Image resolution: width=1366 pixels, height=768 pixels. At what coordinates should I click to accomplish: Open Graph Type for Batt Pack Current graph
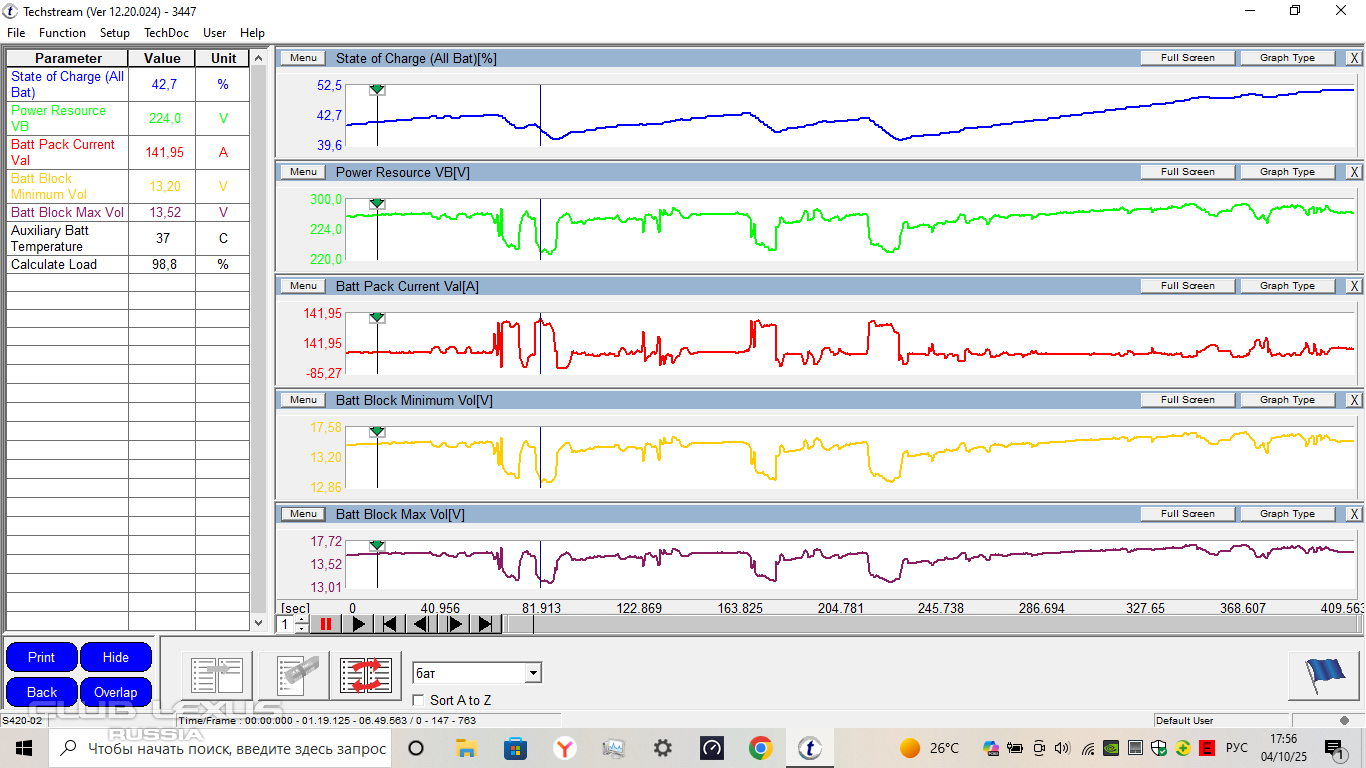coord(1287,286)
